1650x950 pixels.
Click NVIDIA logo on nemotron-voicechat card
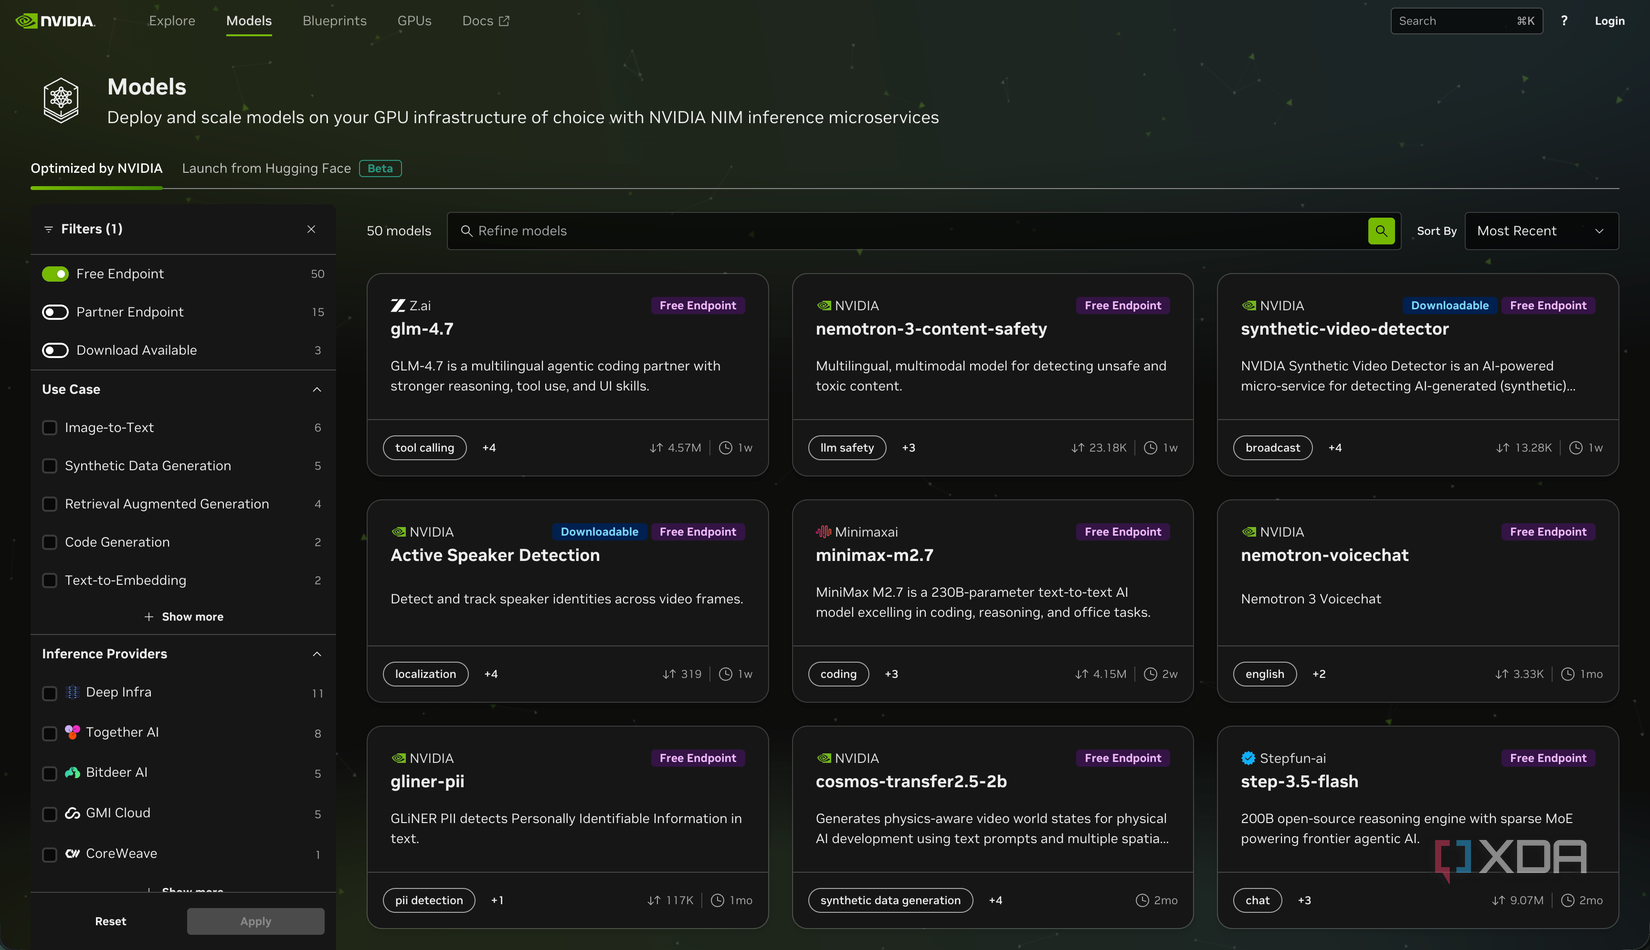click(x=1249, y=532)
